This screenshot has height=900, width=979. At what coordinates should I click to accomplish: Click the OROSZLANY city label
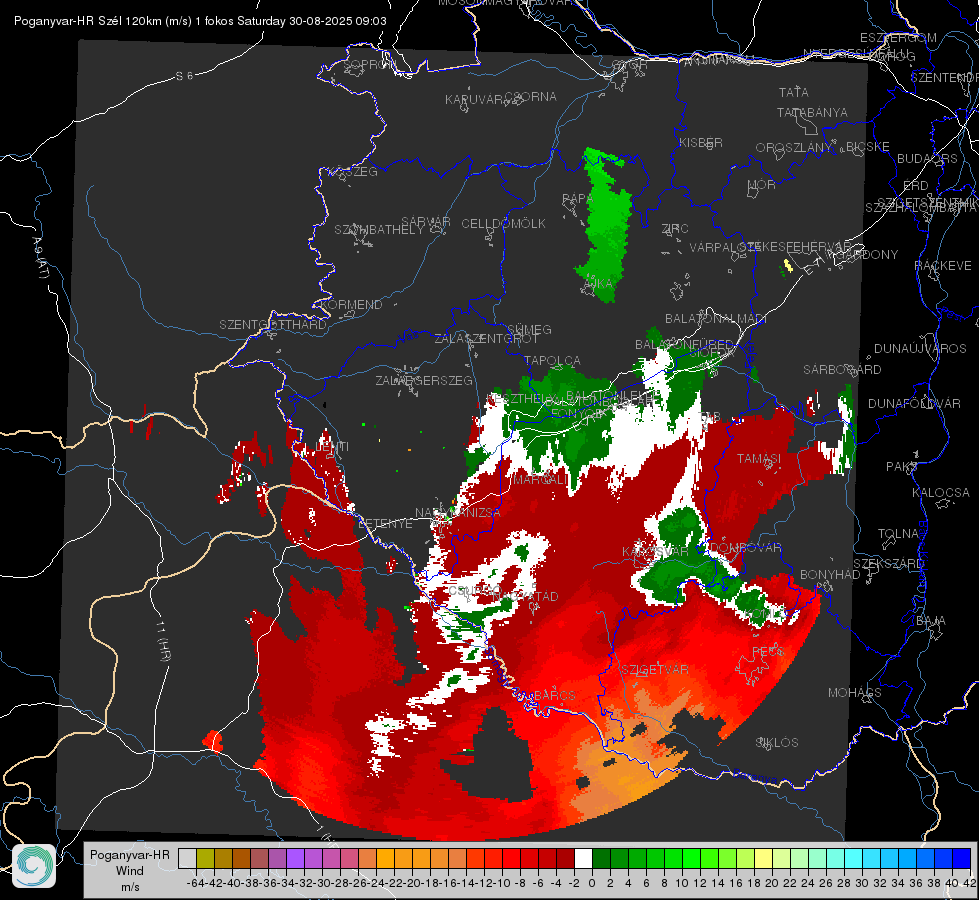click(794, 147)
